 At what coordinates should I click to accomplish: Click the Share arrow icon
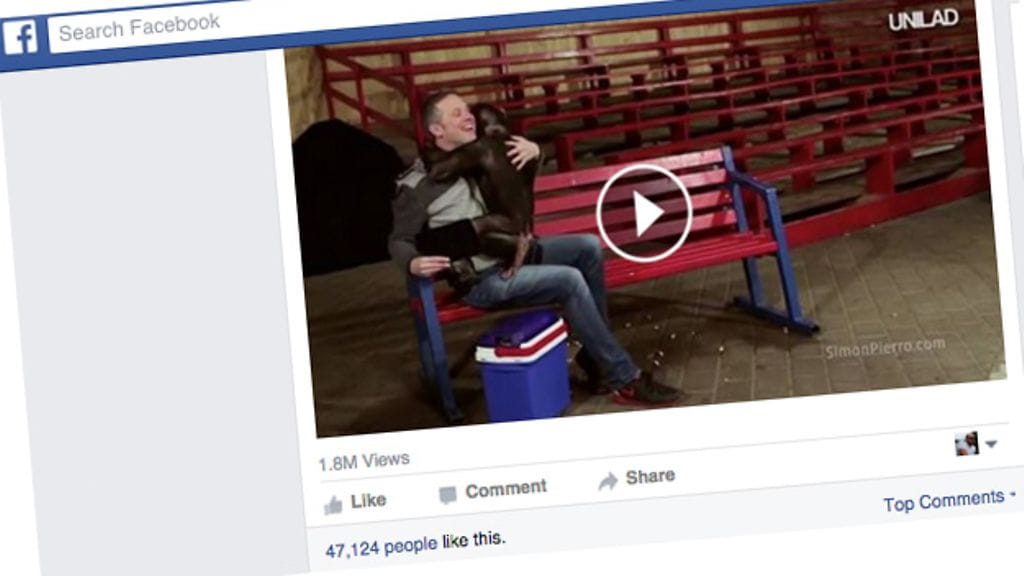coord(607,481)
